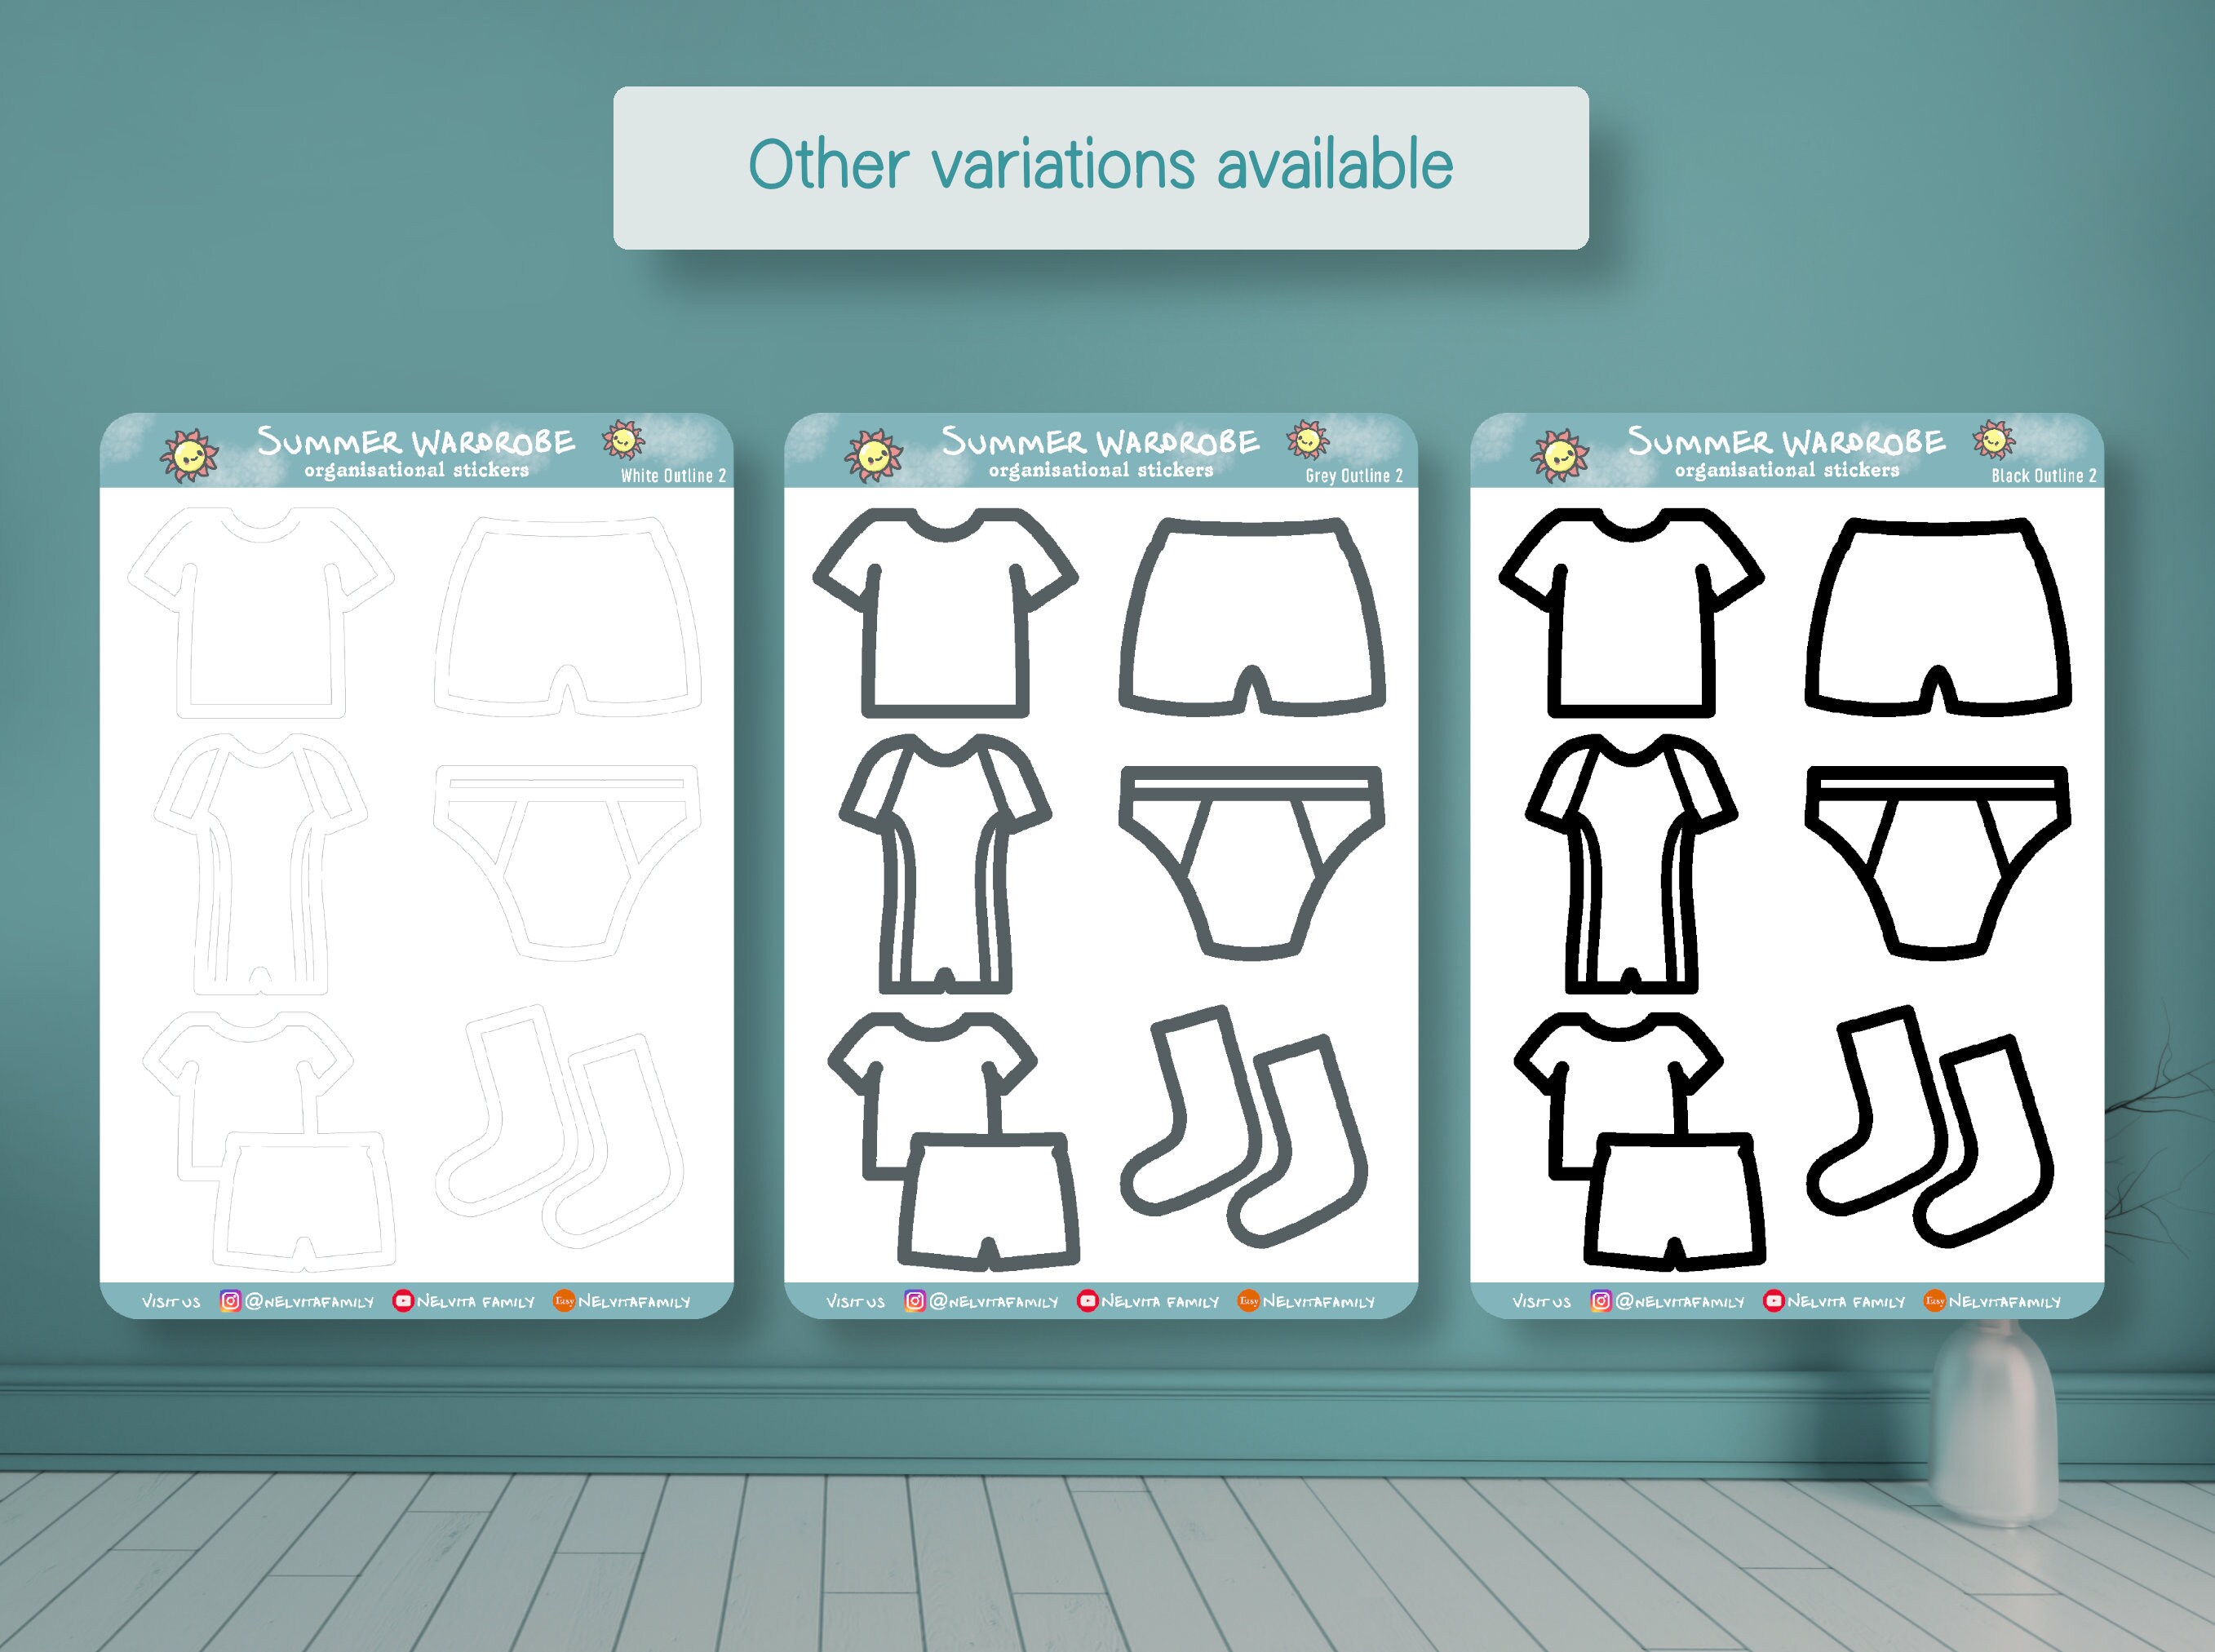
Task: Click large sun icon on Grey Outline sheet
Action: 873,456
